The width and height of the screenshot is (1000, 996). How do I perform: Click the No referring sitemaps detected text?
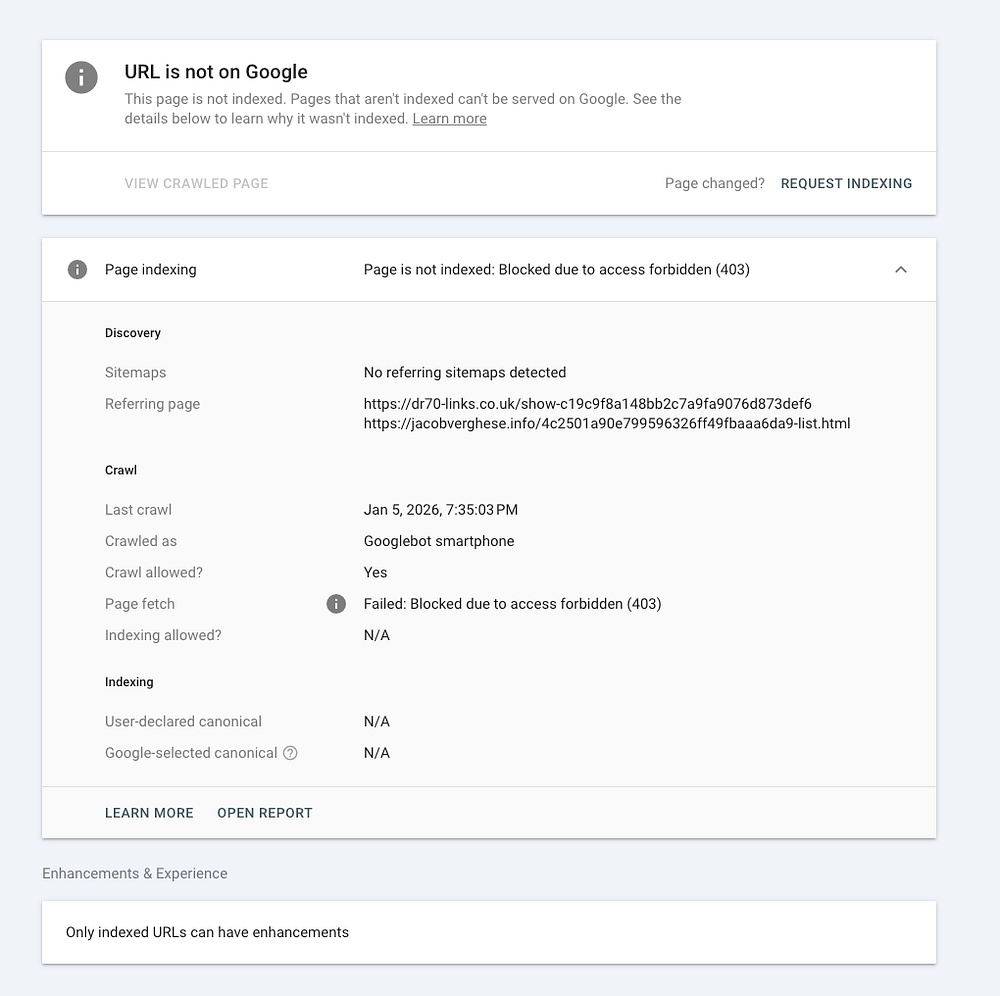tap(465, 373)
